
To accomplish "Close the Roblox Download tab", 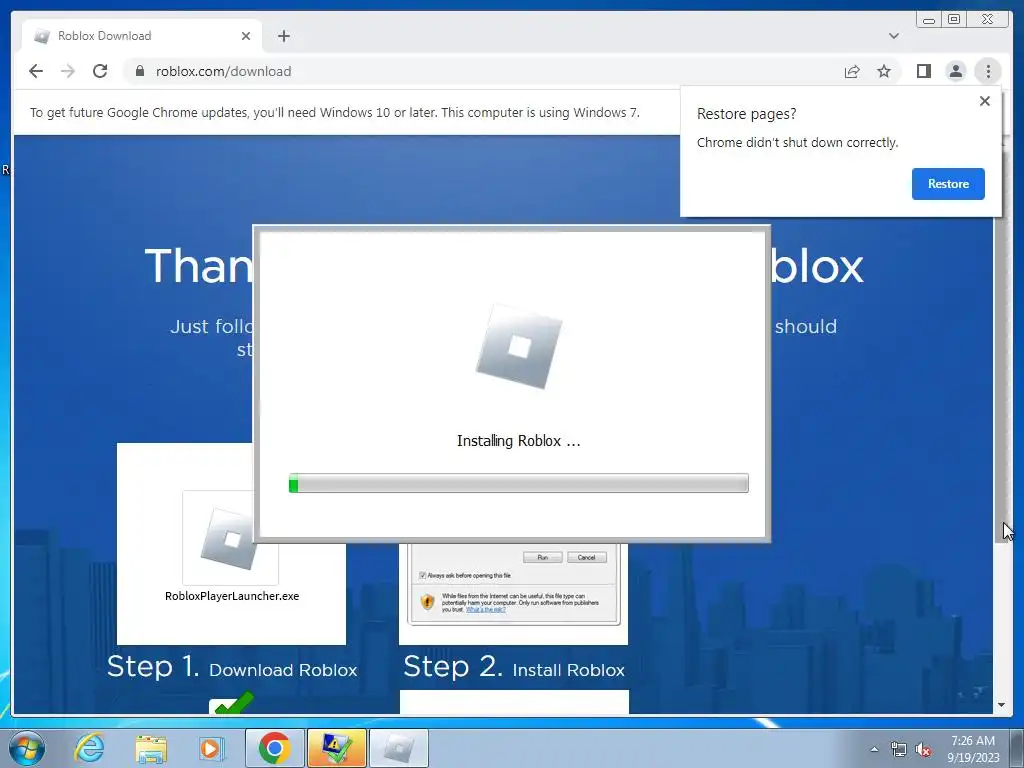I will click(246, 36).
